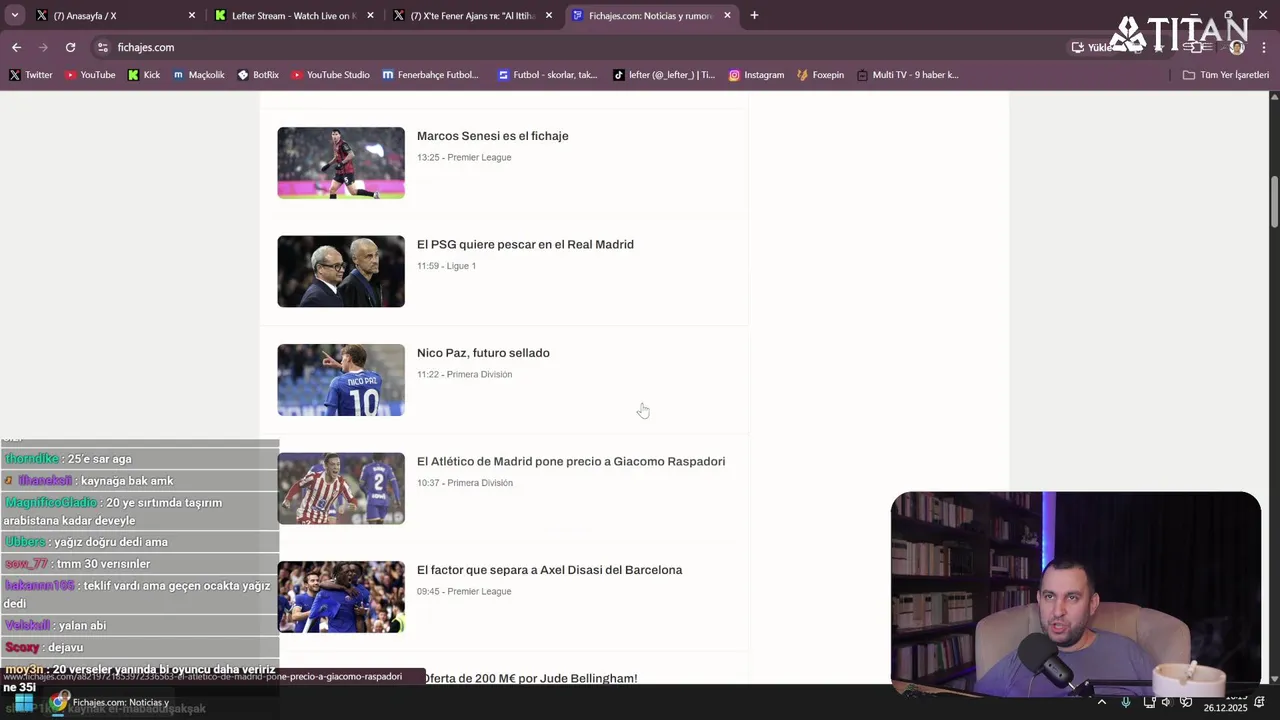This screenshot has width=1280, height=720.
Task: Show hidden system tray icons
Action: (1102, 702)
